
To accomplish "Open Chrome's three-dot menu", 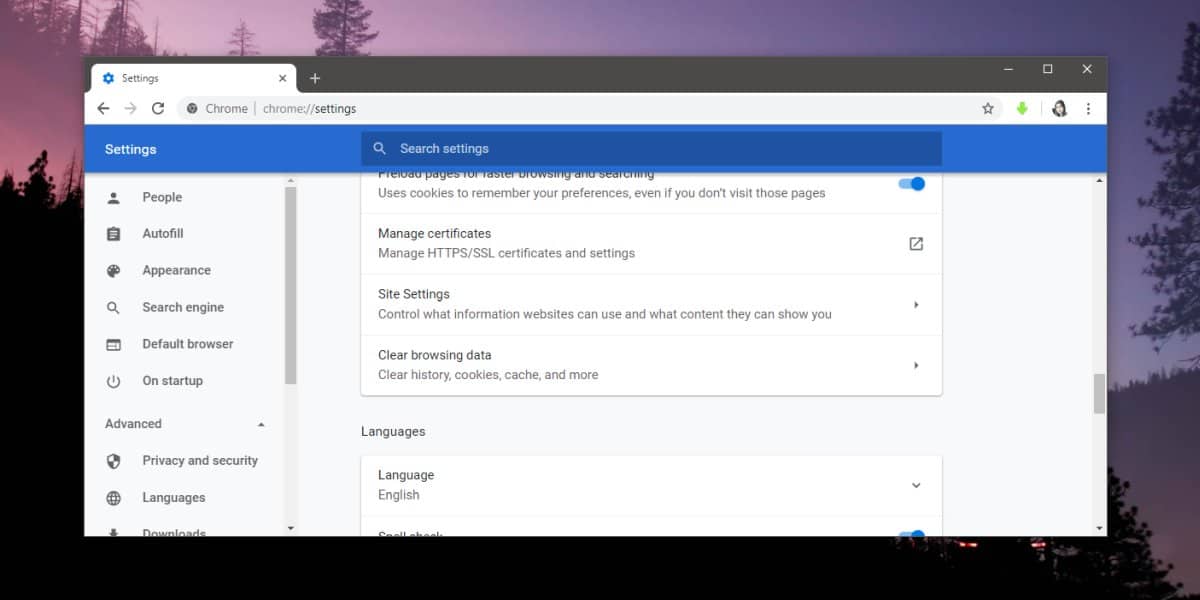I will 1088,108.
